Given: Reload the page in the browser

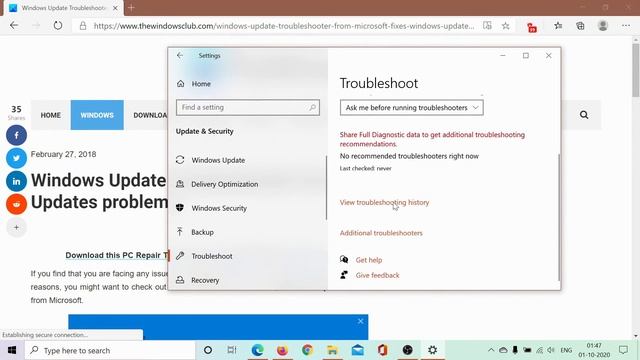Looking at the screenshot, I should [x=58, y=25].
